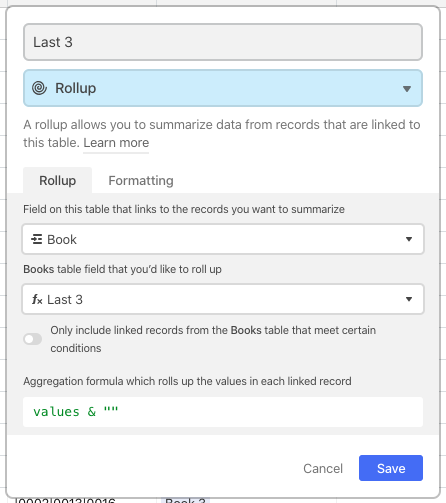Click the Rollup spiral icon
Screen dimensions: 446x503
[39, 88]
